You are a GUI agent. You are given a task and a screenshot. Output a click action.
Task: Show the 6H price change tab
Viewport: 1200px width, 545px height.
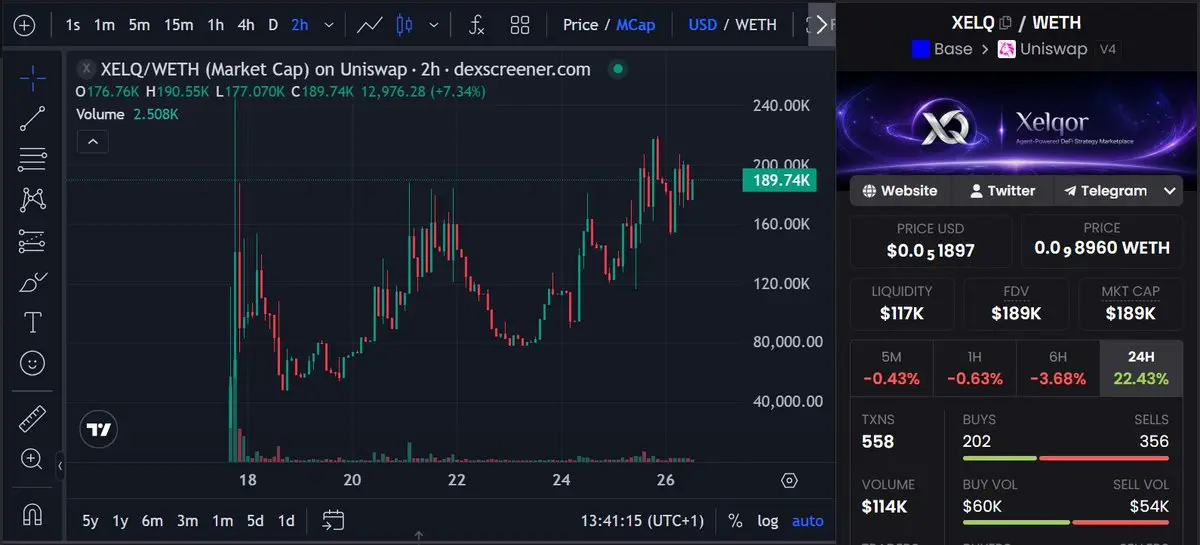click(1057, 368)
